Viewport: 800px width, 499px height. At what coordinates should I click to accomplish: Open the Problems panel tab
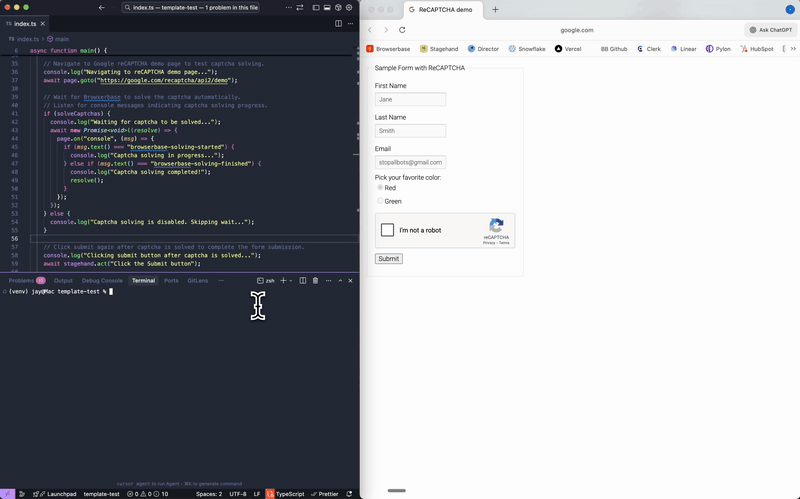point(22,281)
